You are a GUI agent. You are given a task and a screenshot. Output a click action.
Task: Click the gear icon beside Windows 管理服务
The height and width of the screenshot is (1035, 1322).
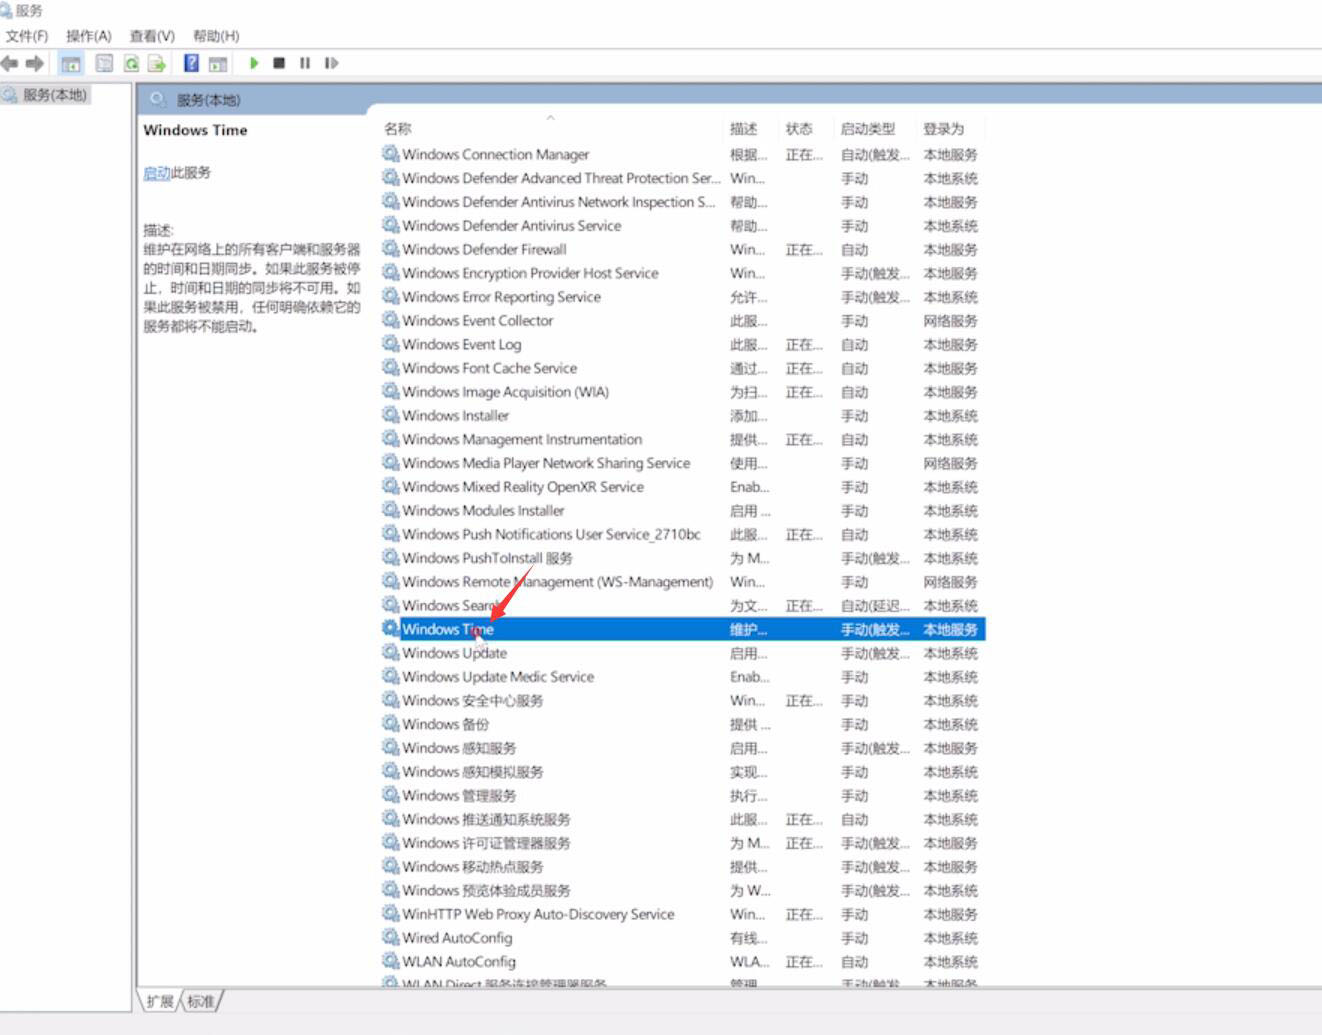point(390,795)
